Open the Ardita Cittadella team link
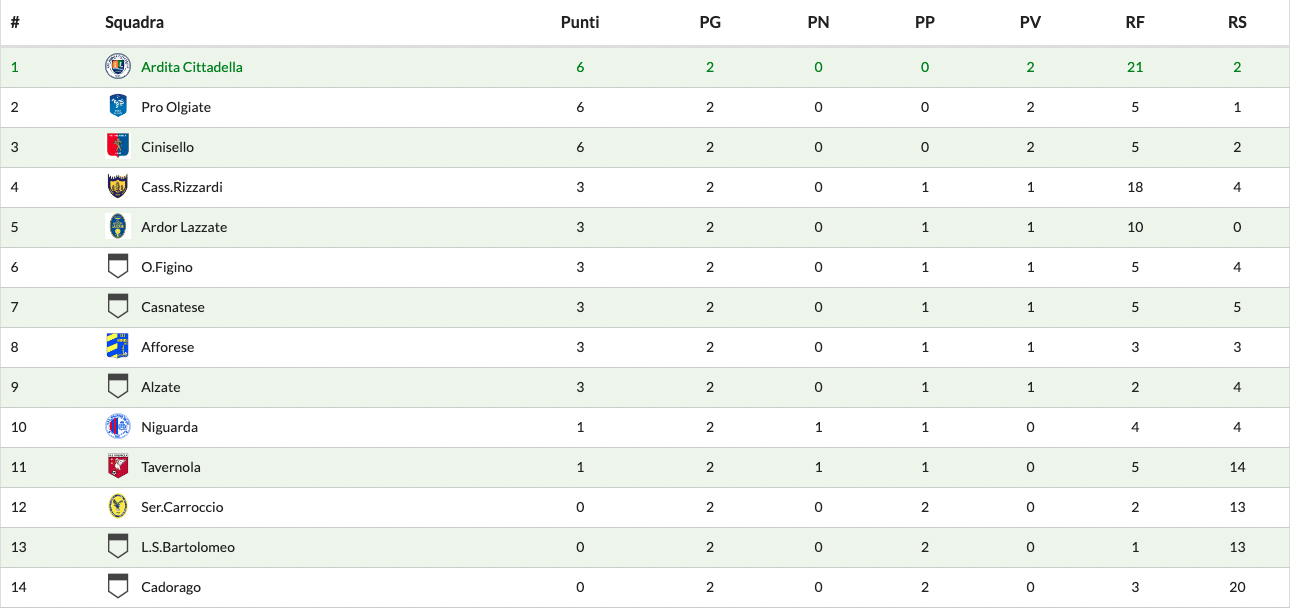This screenshot has height=608, width=1290. tap(192, 67)
